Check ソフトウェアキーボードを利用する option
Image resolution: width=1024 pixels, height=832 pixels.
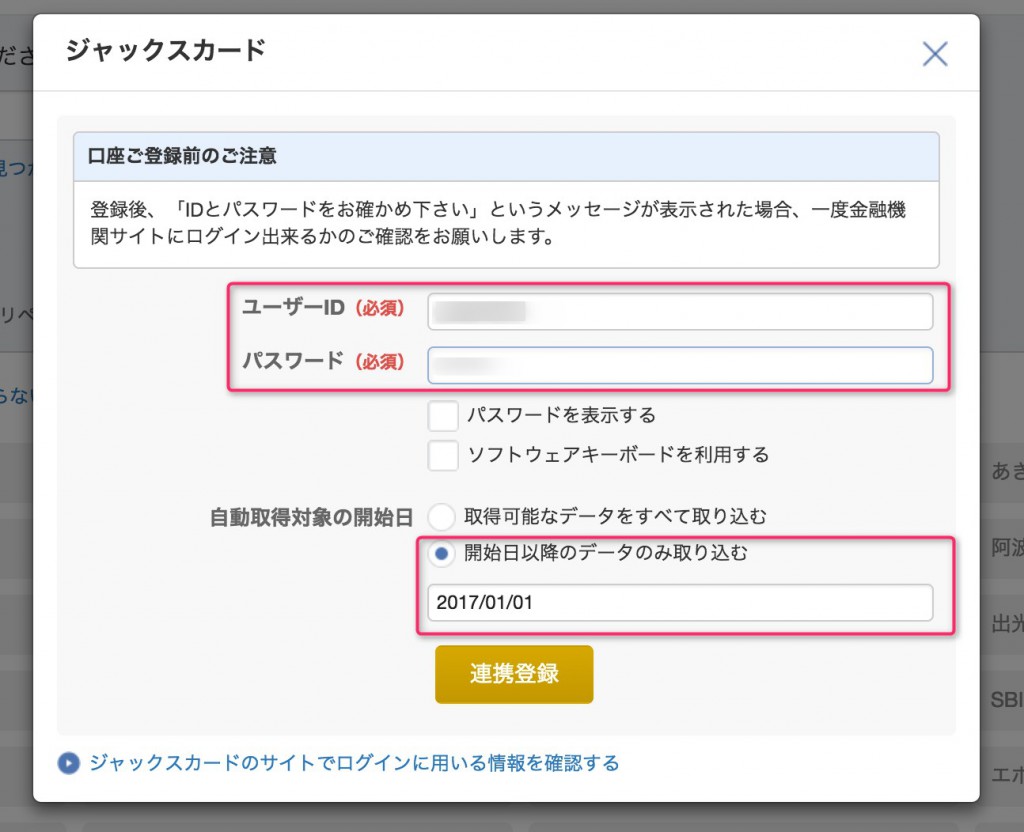point(443,455)
